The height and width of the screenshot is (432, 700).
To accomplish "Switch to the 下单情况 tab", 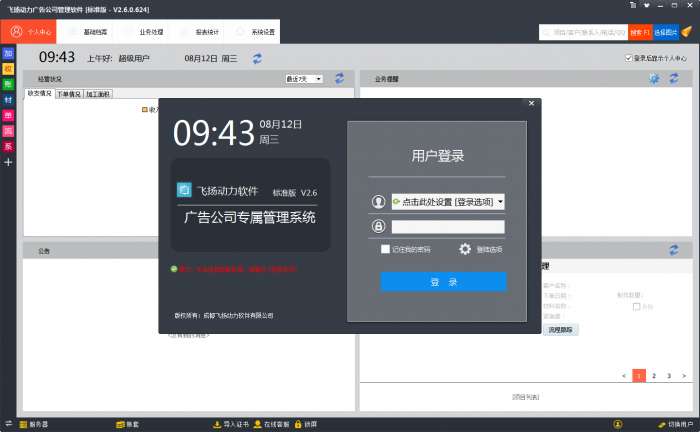I will 69,94.
